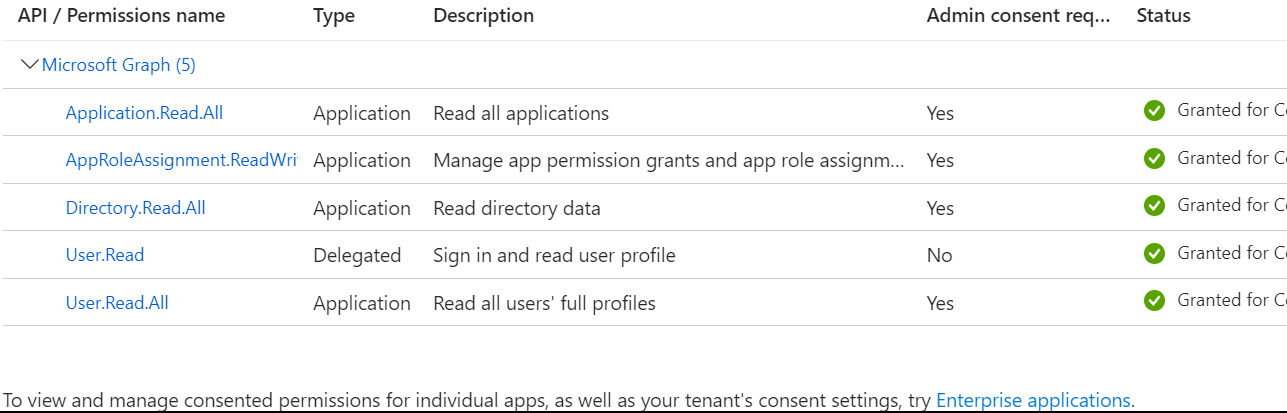Image resolution: width=1287 pixels, height=413 pixels.
Task: Open the Microsoft Graph (5) group link
Action: 119,65
